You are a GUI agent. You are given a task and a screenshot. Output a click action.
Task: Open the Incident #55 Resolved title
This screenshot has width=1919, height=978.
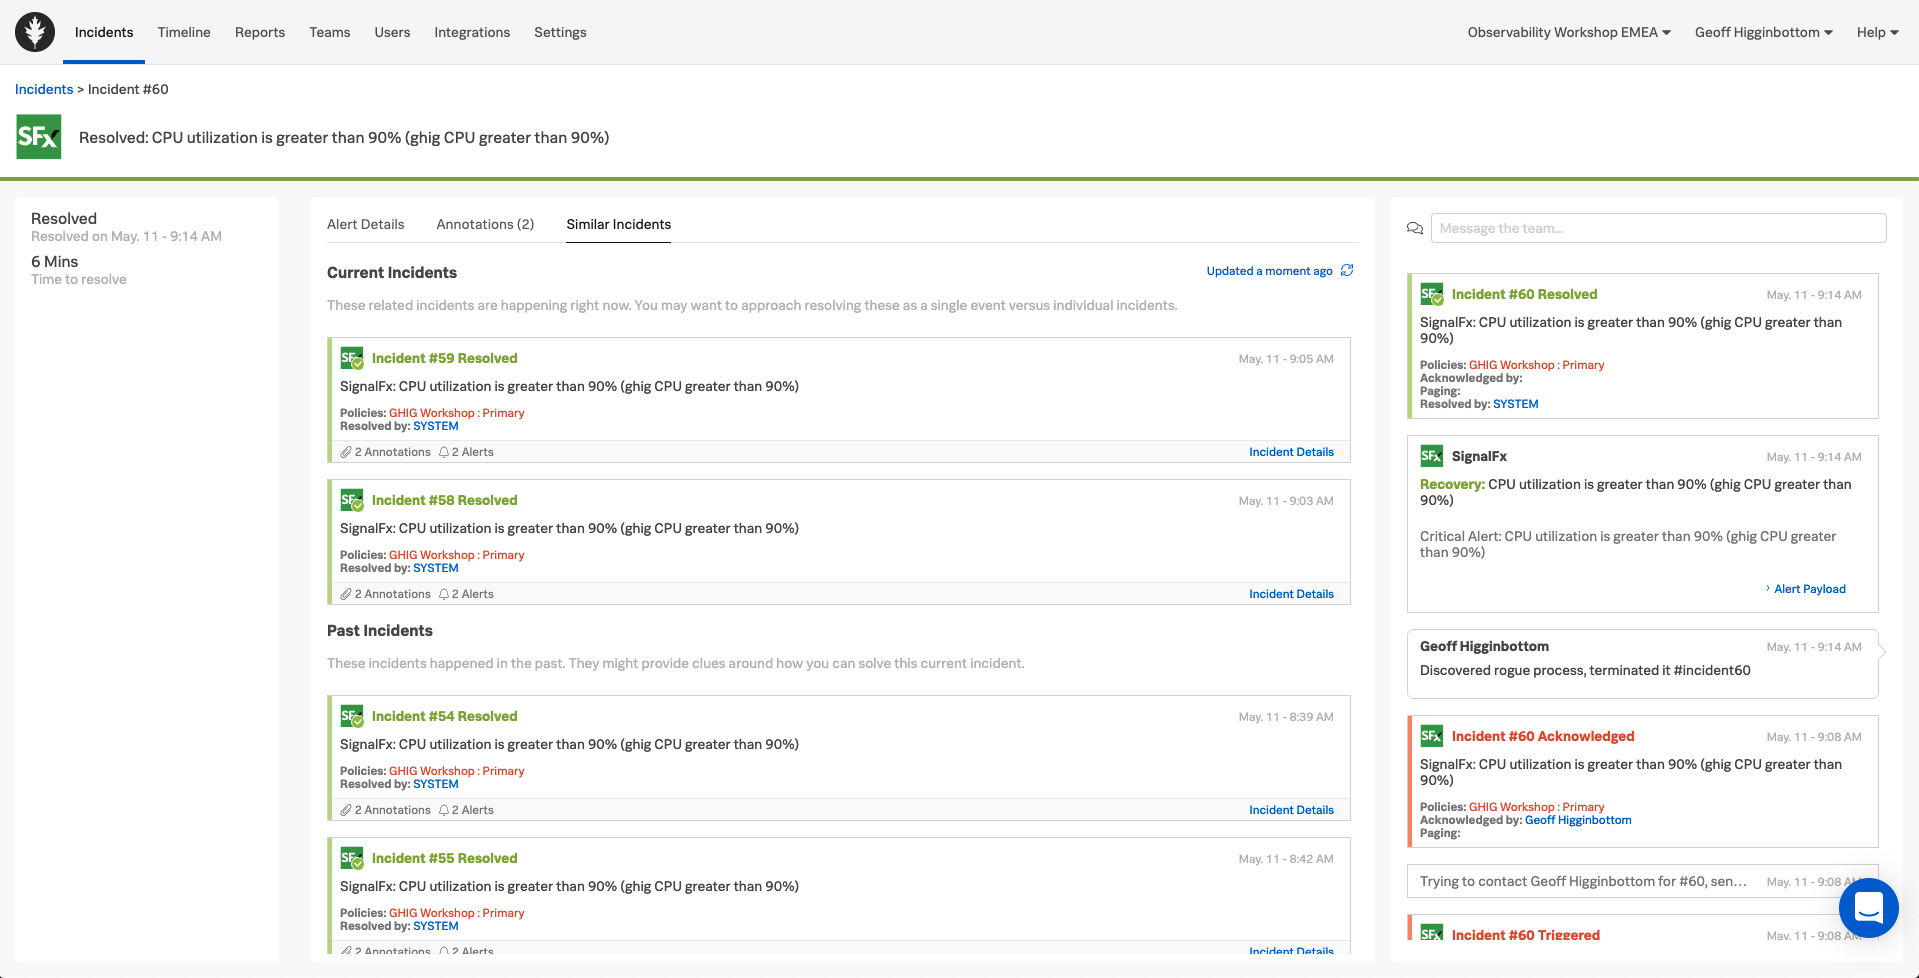pos(444,858)
